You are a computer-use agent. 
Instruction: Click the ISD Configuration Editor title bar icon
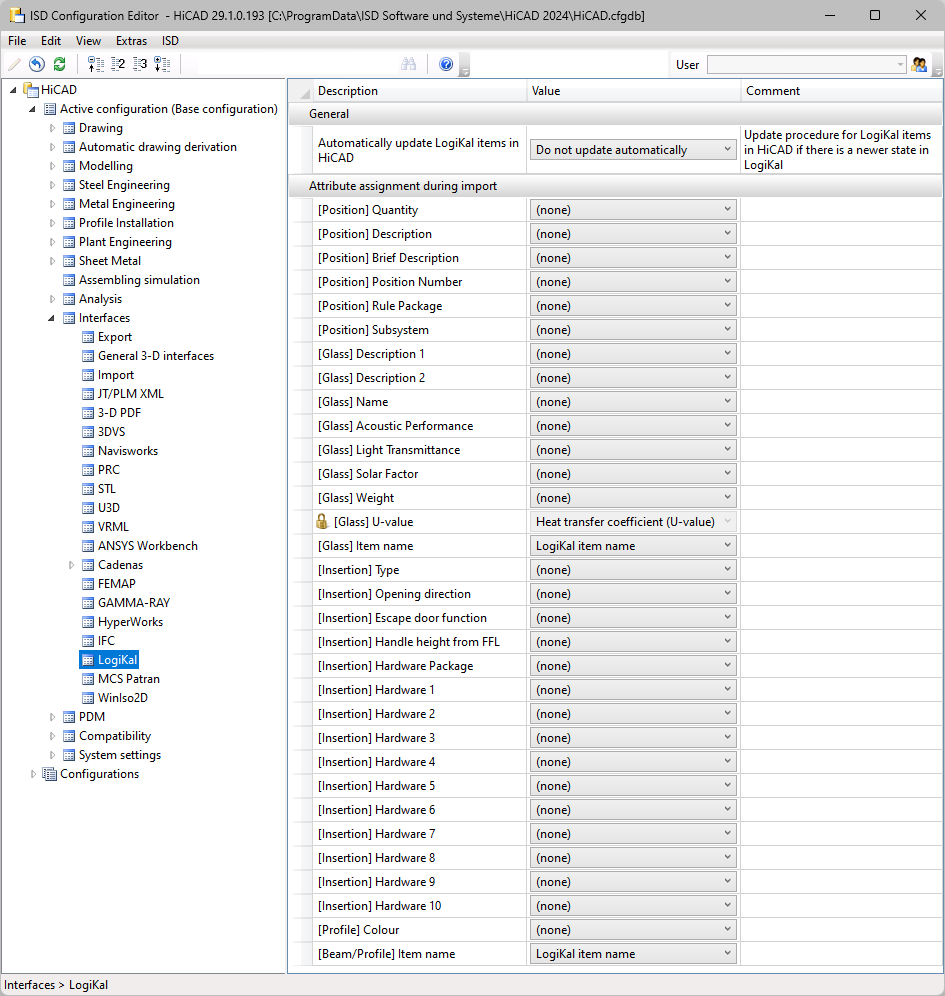coord(17,15)
